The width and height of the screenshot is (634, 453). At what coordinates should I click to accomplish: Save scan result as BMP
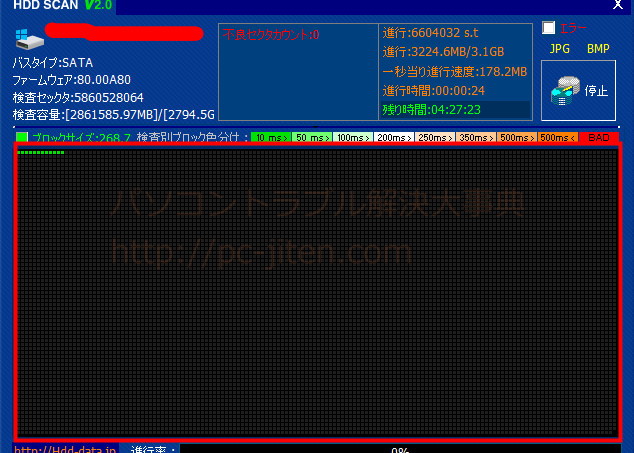(x=598, y=48)
